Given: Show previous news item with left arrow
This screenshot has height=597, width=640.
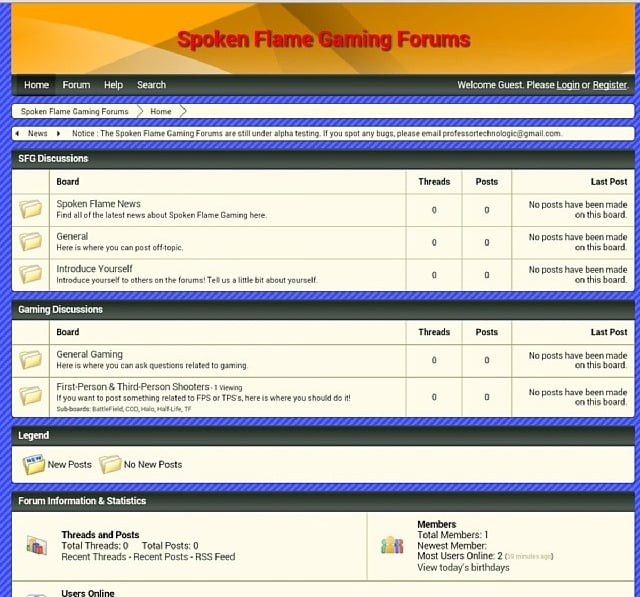Looking at the screenshot, I should (x=17, y=133).
